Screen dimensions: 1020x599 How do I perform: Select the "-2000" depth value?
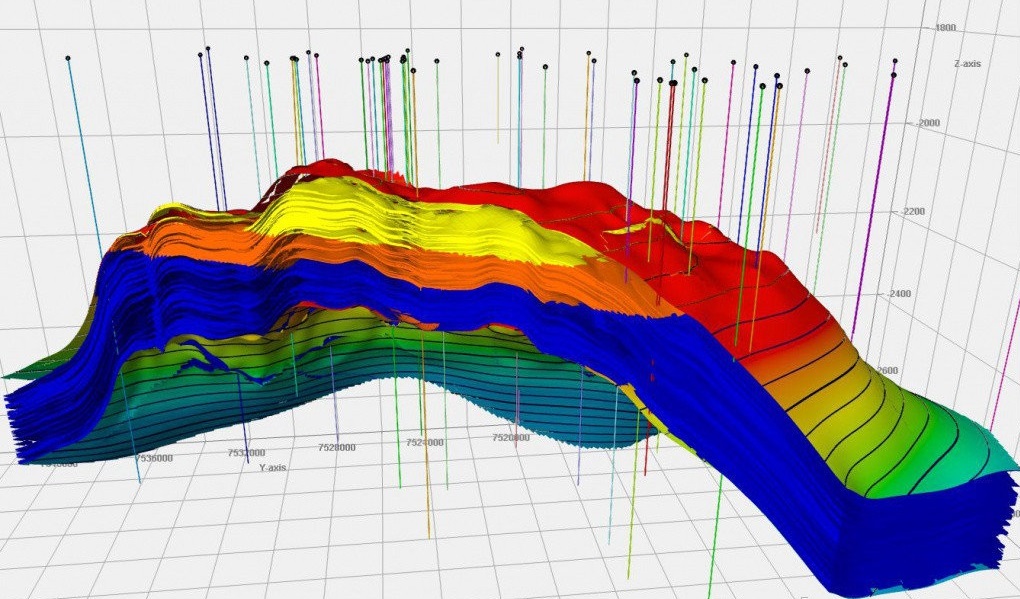click(928, 123)
